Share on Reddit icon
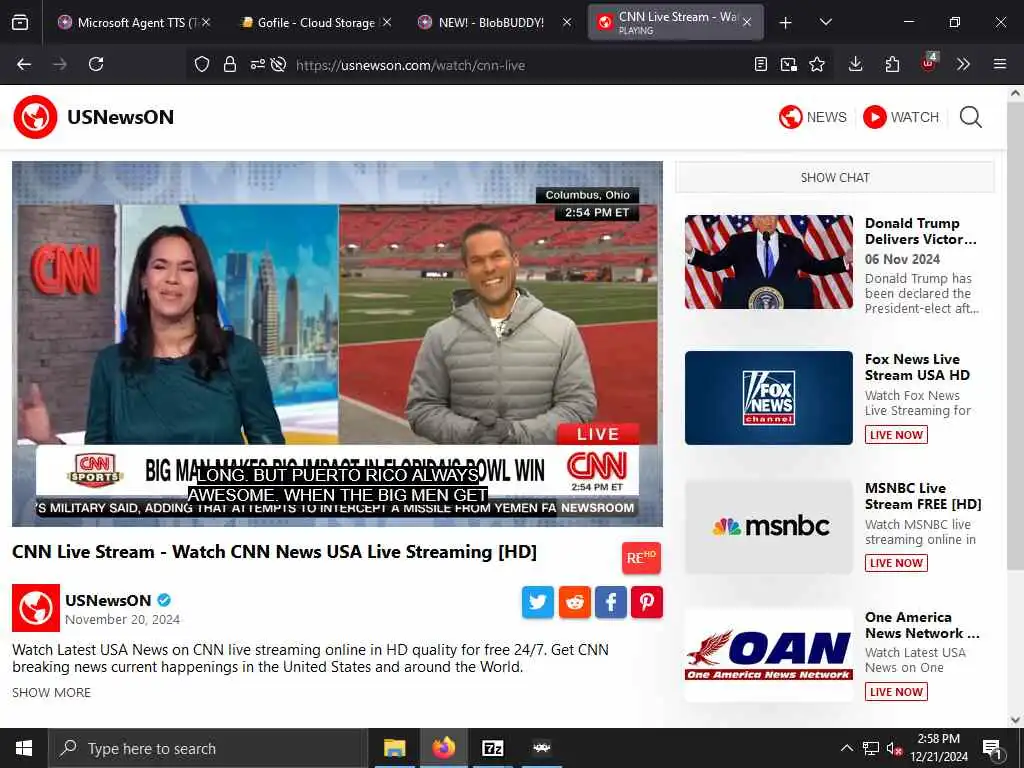 coord(574,602)
